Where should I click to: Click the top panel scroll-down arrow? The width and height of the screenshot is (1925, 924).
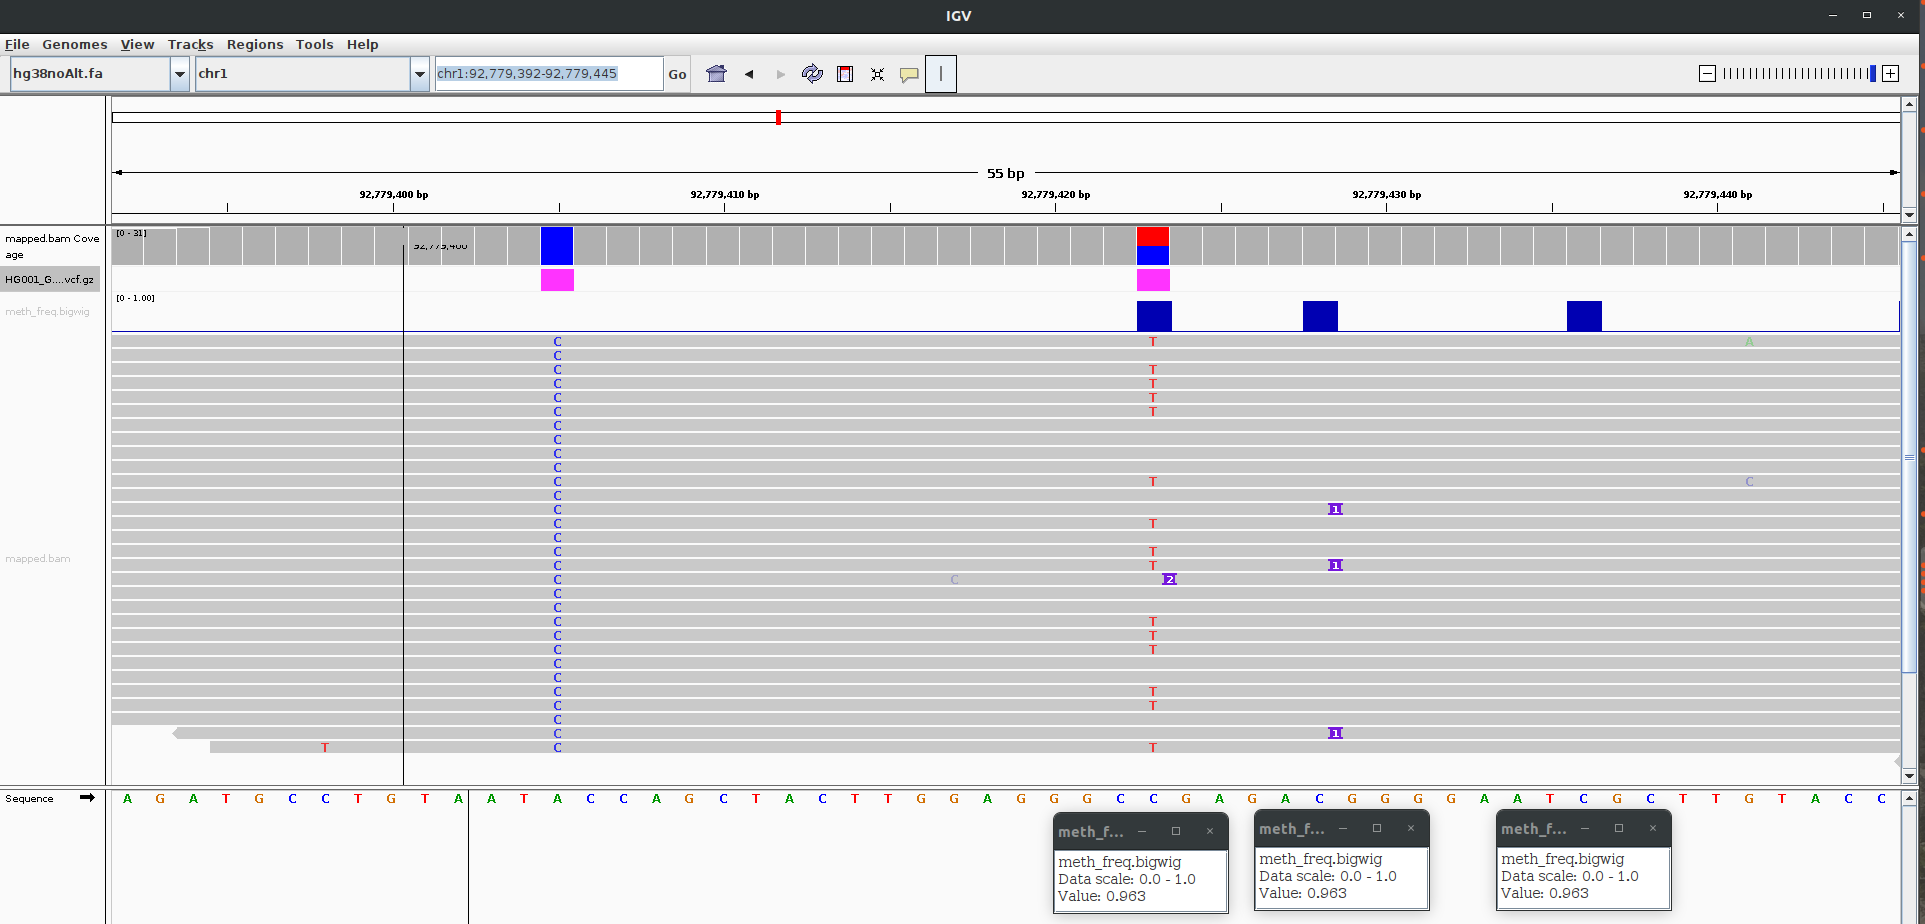pyautogui.click(x=1909, y=214)
